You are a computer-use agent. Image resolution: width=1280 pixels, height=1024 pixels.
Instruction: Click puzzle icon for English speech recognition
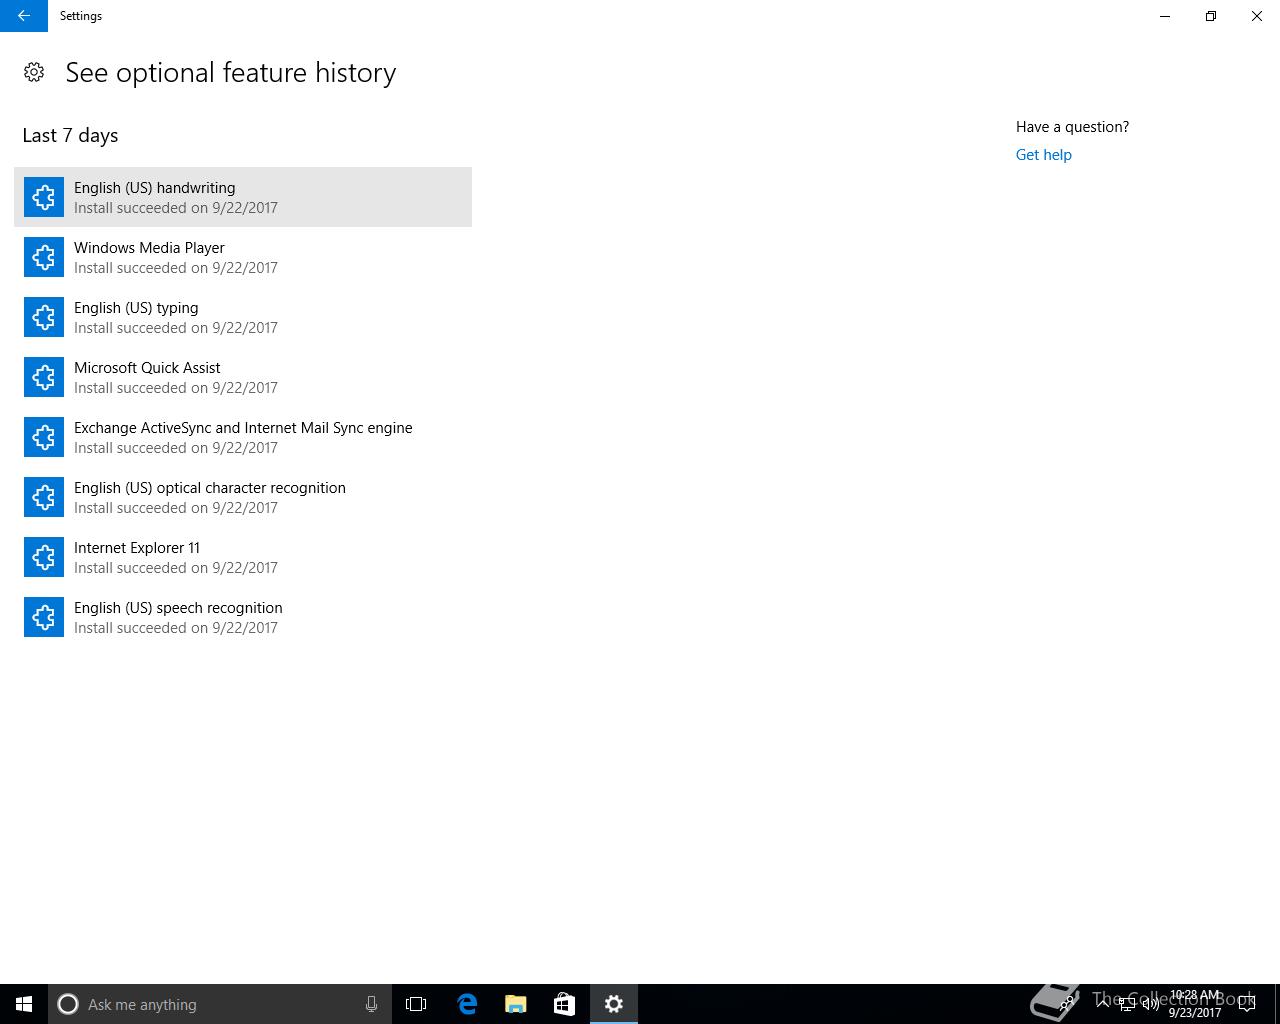[x=44, y=617]
